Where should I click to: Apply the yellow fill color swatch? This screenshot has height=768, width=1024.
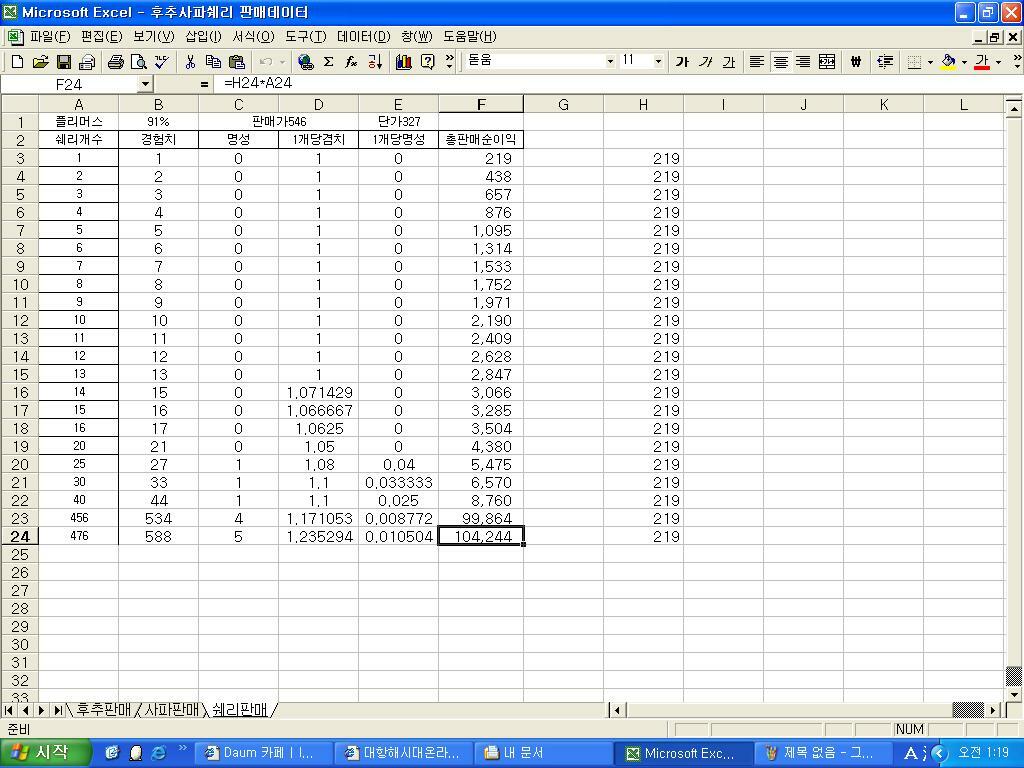pos(948,62)
